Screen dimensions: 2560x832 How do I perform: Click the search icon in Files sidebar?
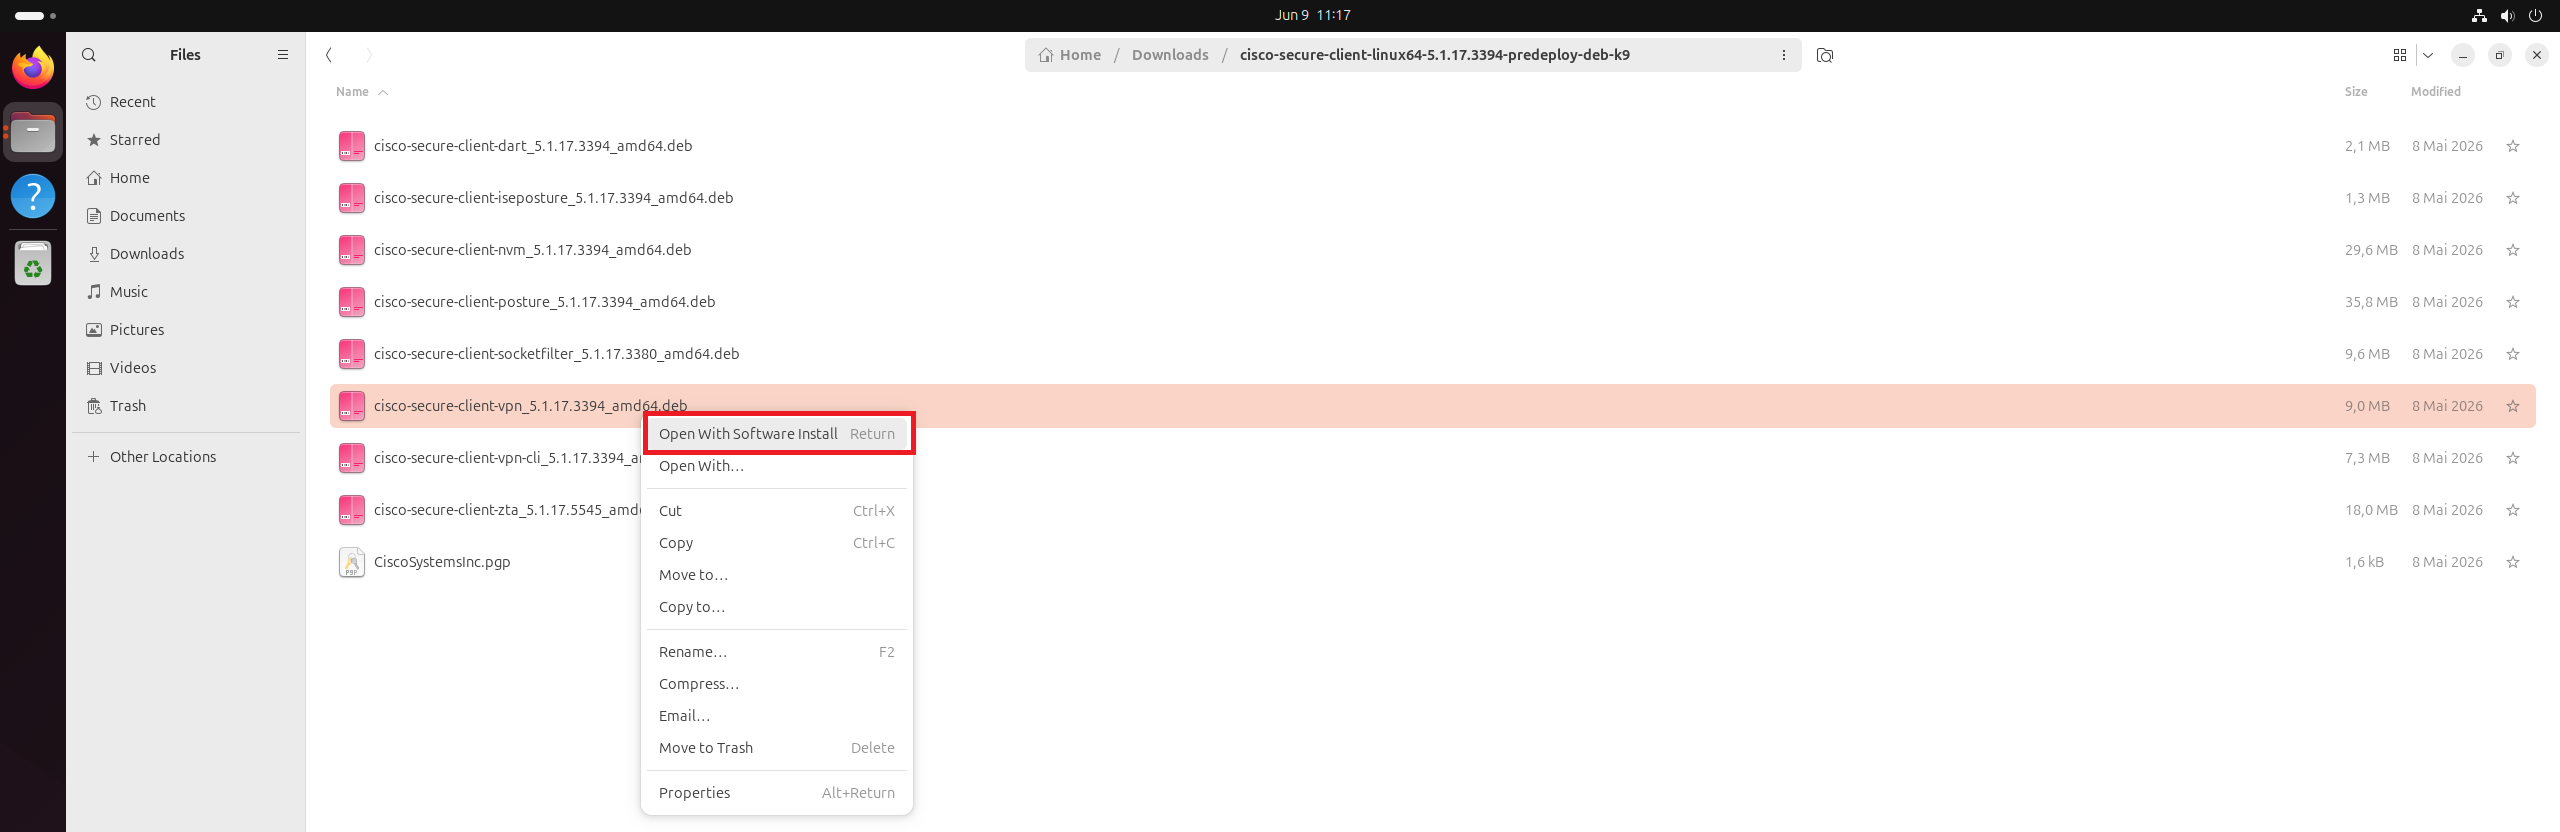(x=89, y=55)
